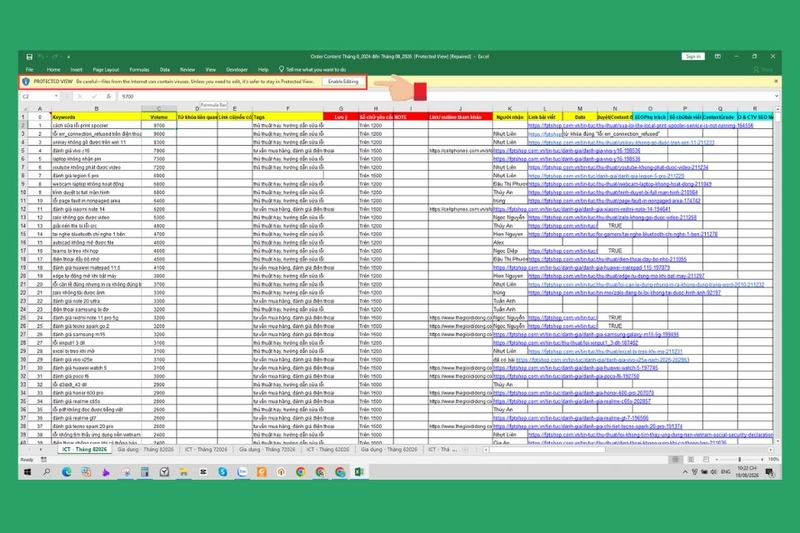Switch to the 'ICT - Tháng 62026' sheet
This screenshot has height=533, width=800.
328,450
